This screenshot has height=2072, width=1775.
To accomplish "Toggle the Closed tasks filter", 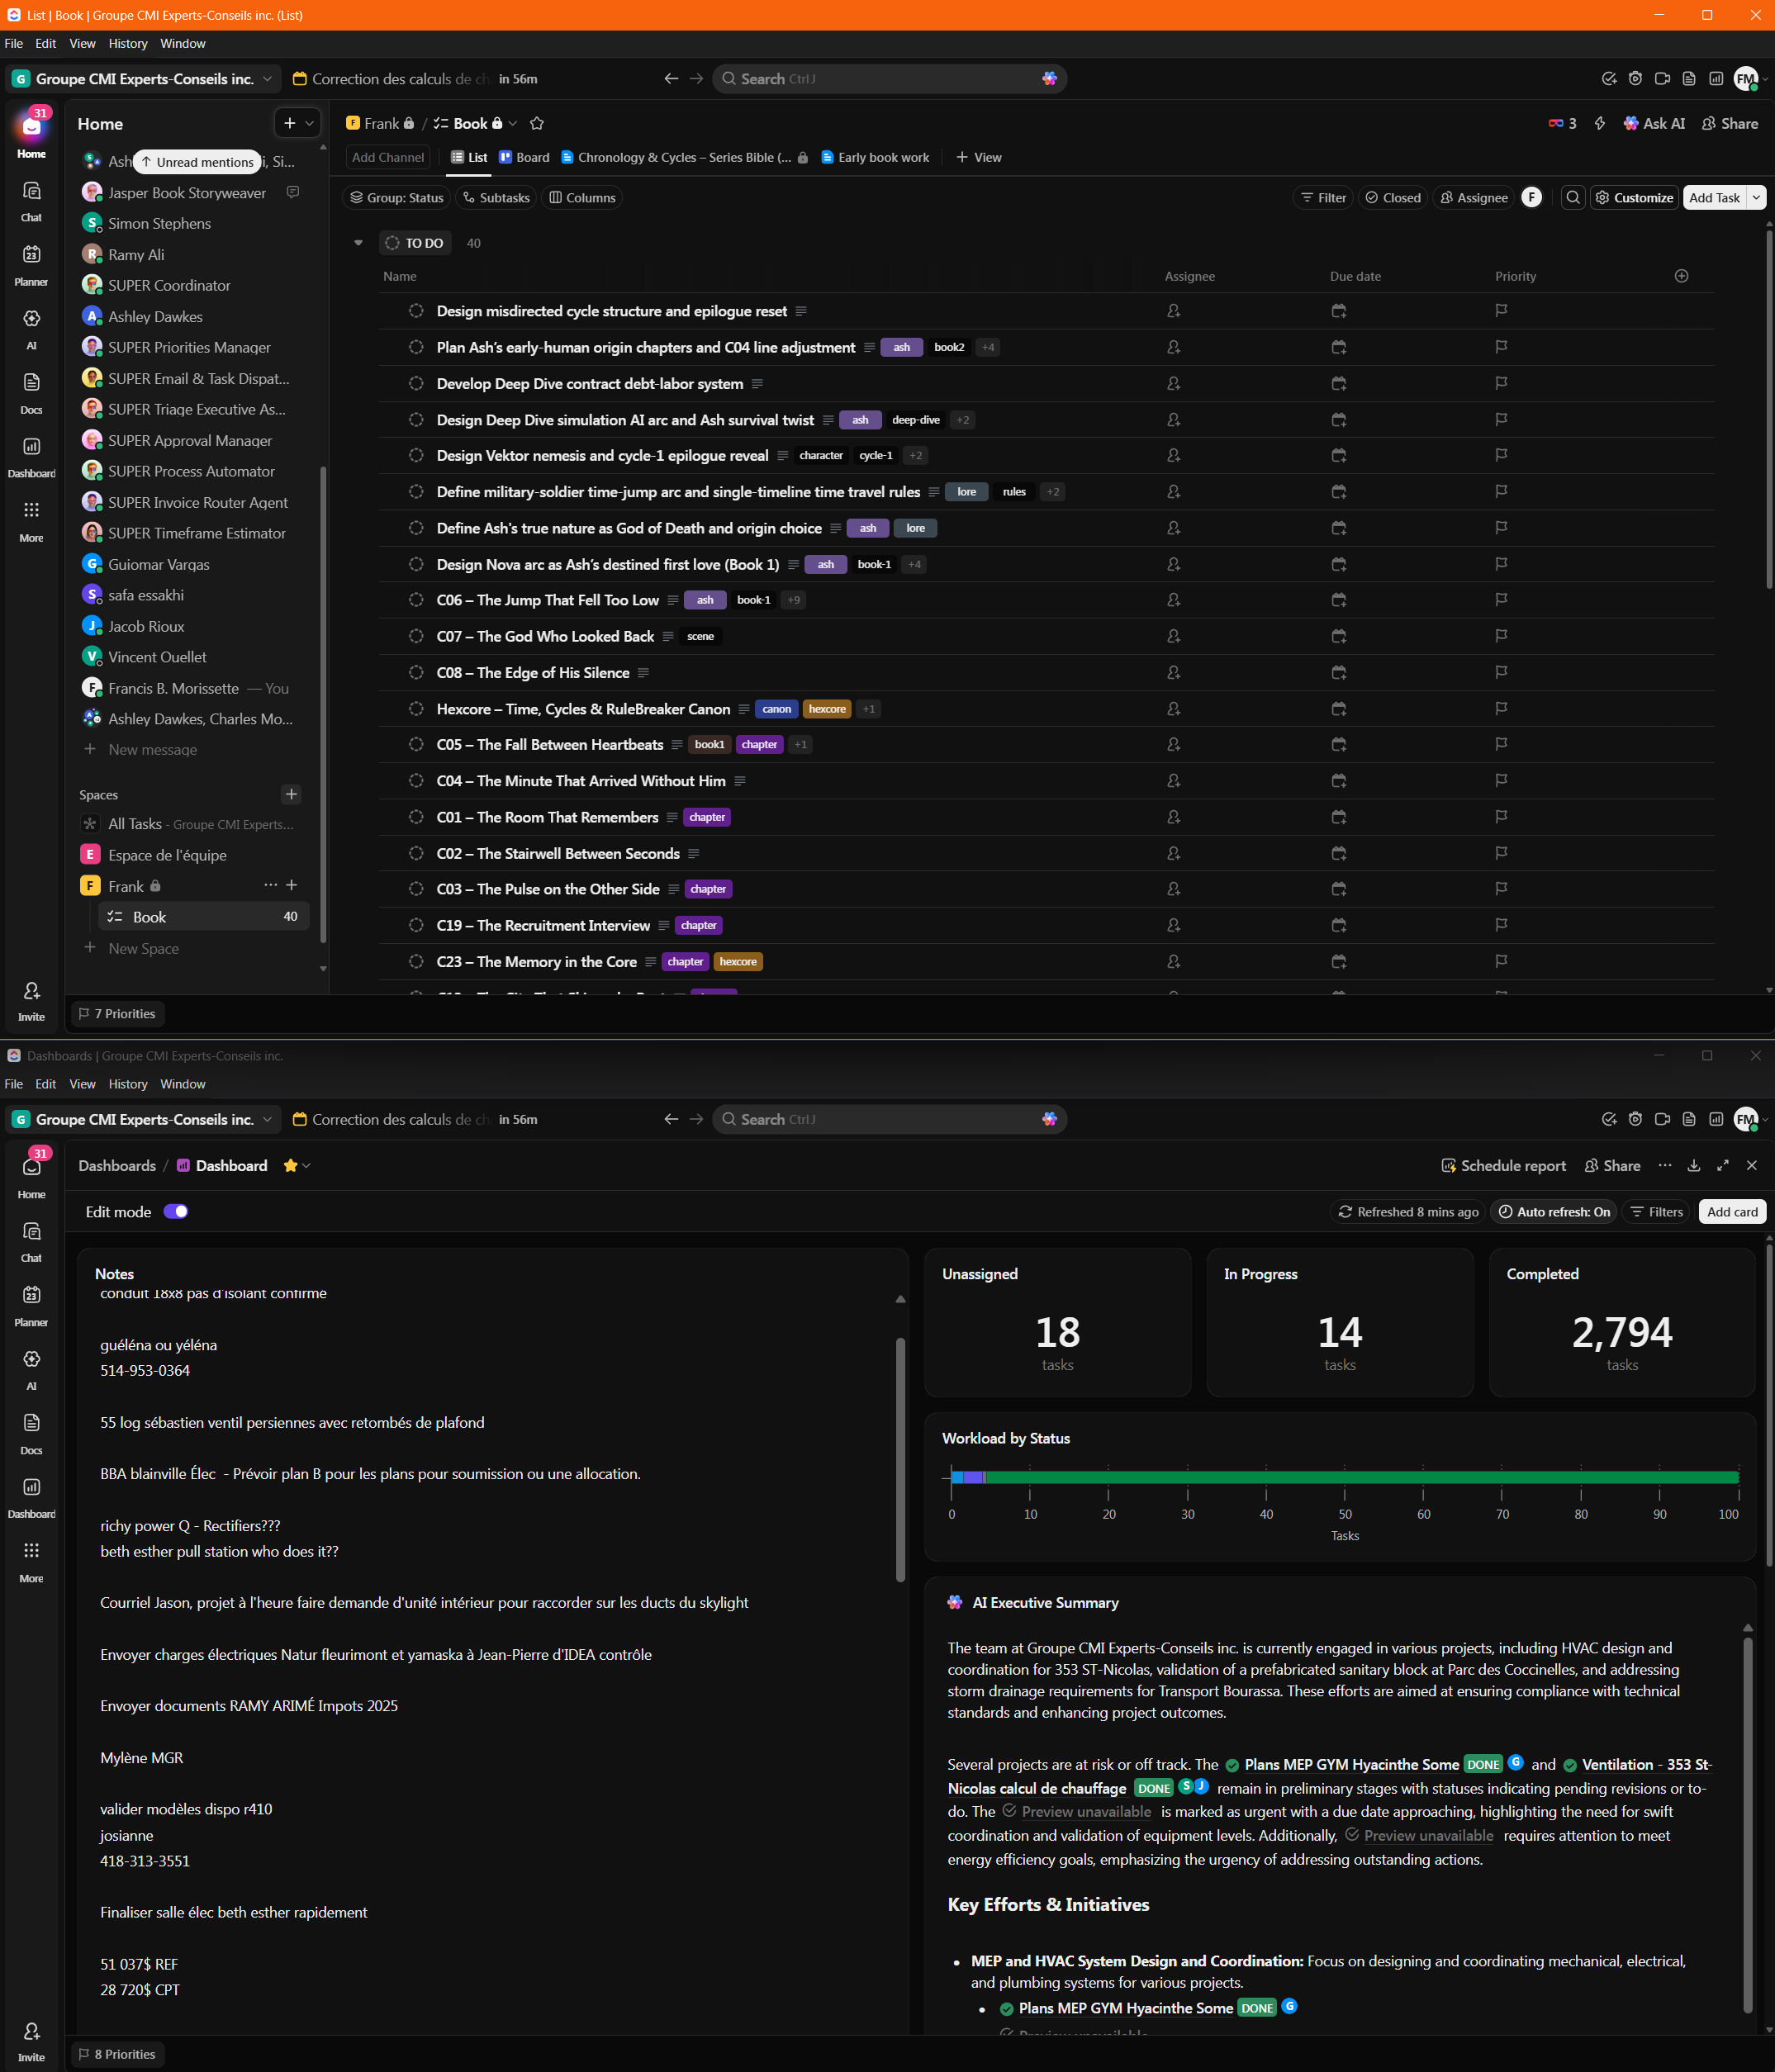I will [1393, 197].
